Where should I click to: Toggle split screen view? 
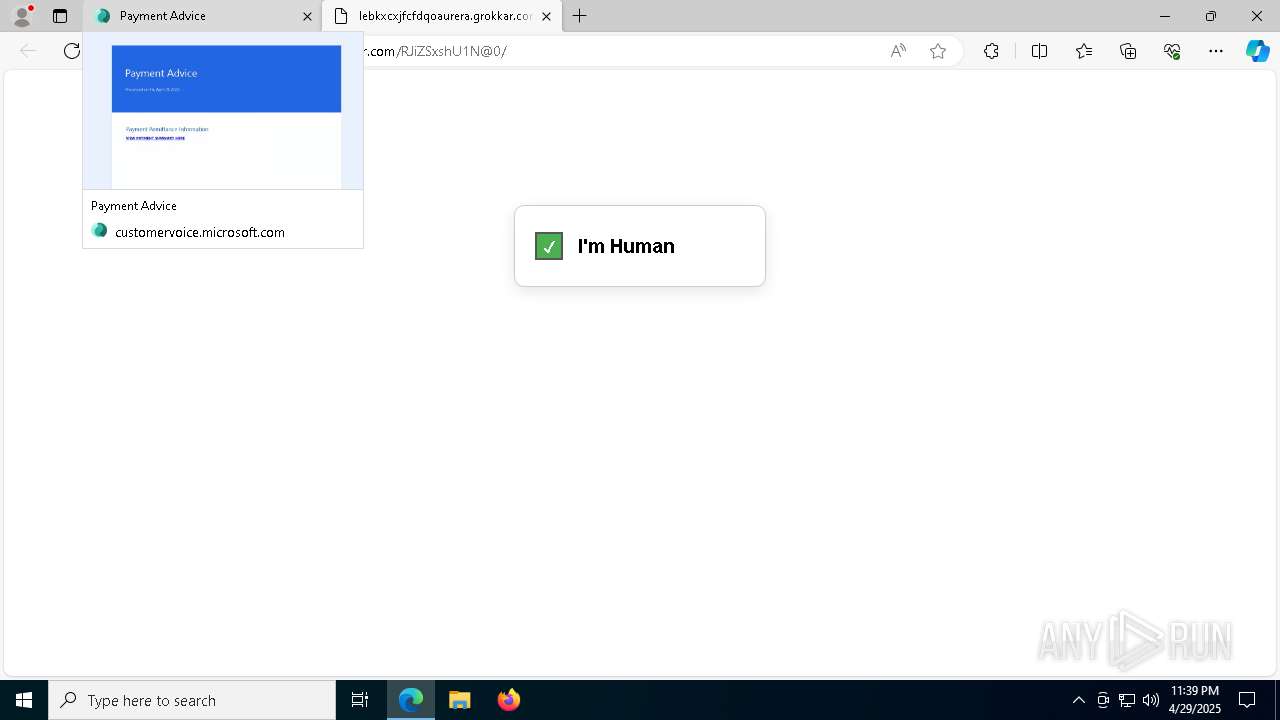(x=1039, y=51)
